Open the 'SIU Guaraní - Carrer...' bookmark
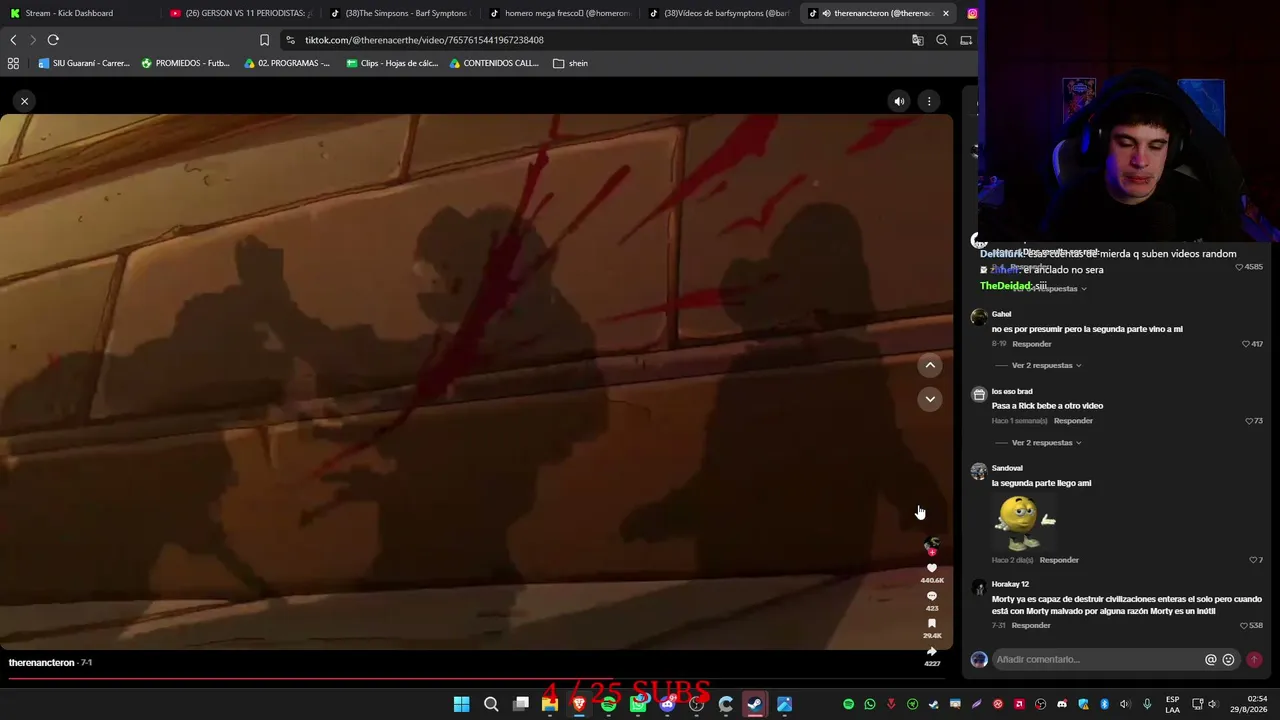 84,63
